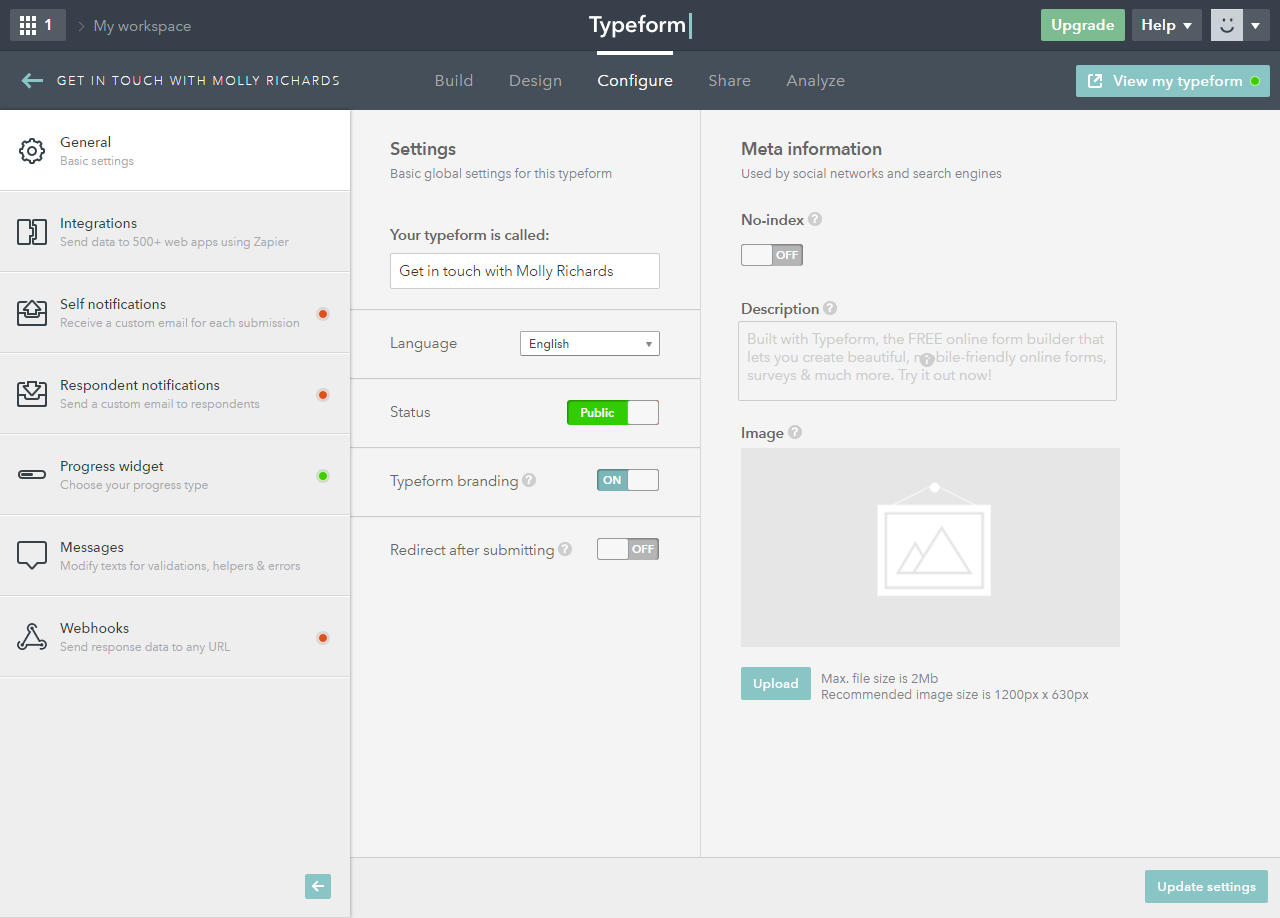Viewport: 1280px width, 918px height.
Task: Open the Progress widget section
Action: tap(175, 475)
